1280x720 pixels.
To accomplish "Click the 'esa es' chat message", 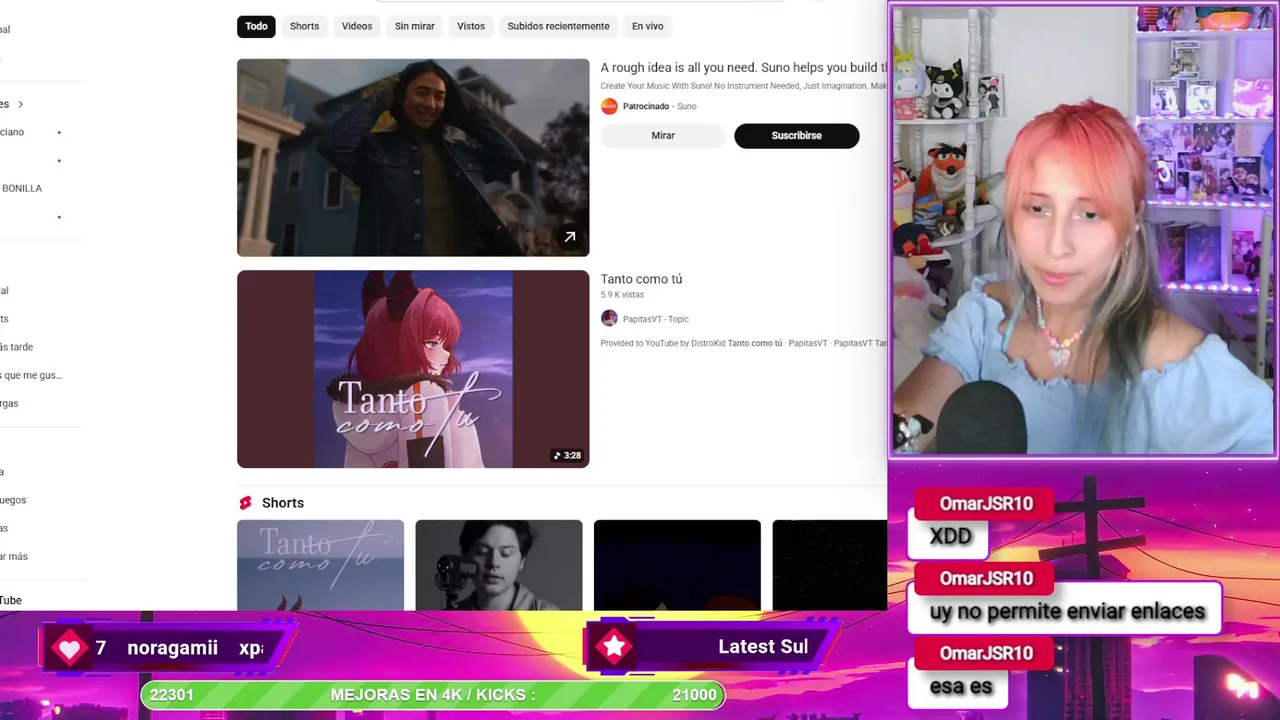I will point(960,687).
